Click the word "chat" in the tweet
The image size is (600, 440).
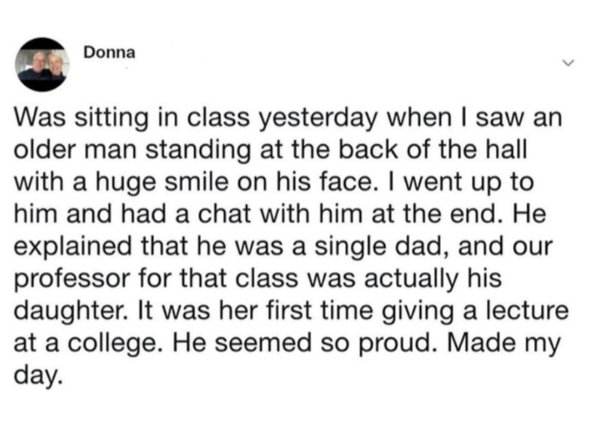[223, 214]
